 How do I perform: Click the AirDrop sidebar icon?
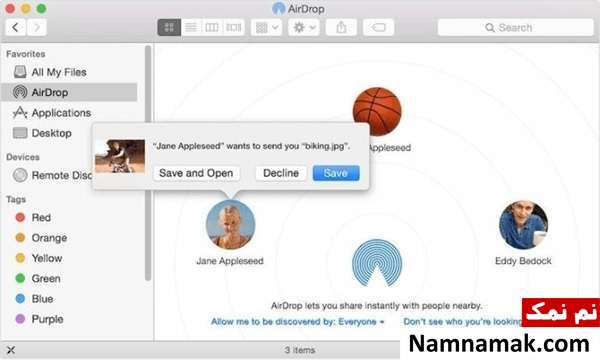[x=20, y=92]
